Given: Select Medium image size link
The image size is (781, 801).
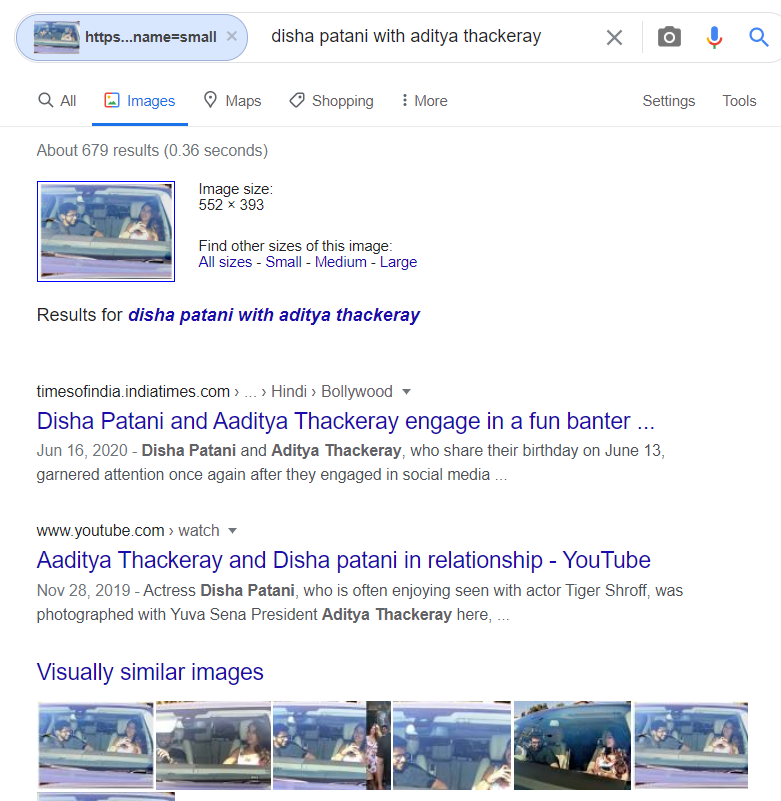Looking at the screenshot, I should pyautogui.click(x=341, y=262).
